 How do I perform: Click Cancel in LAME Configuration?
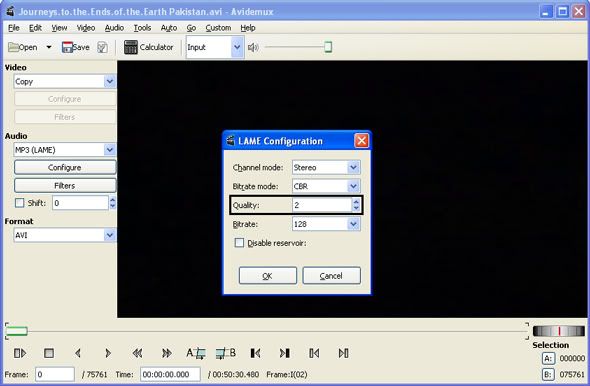click(331, 276)
